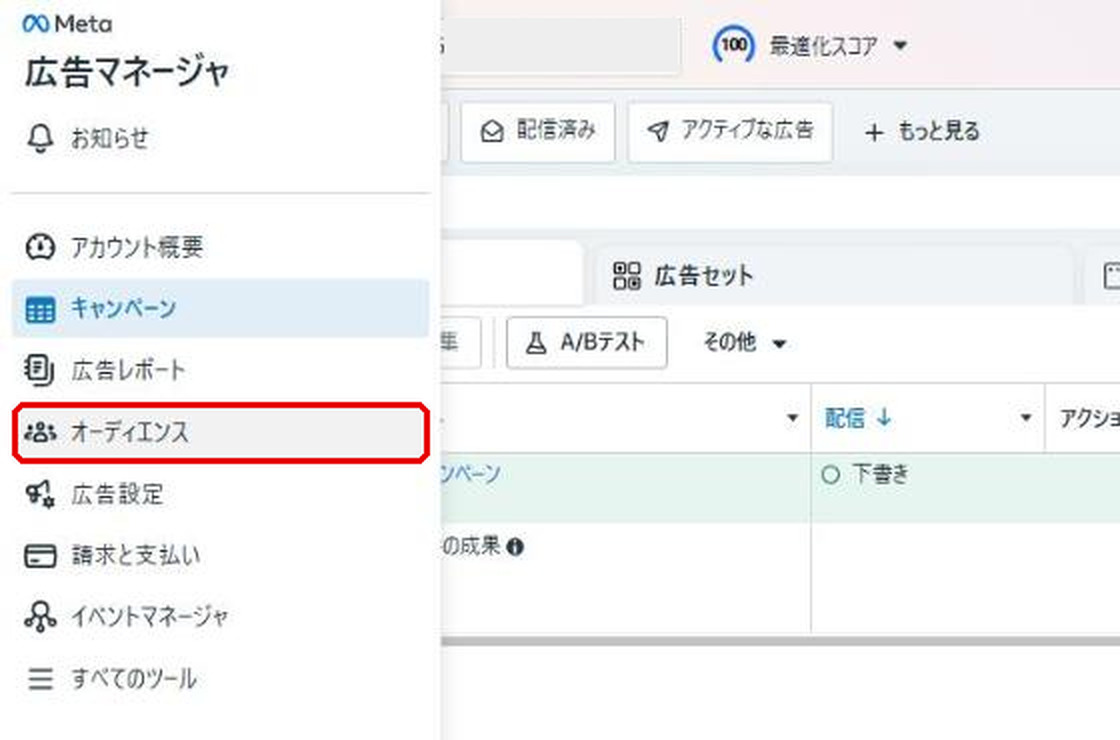
Task: Open the その他 dropdown
Action: click(745, 343)
